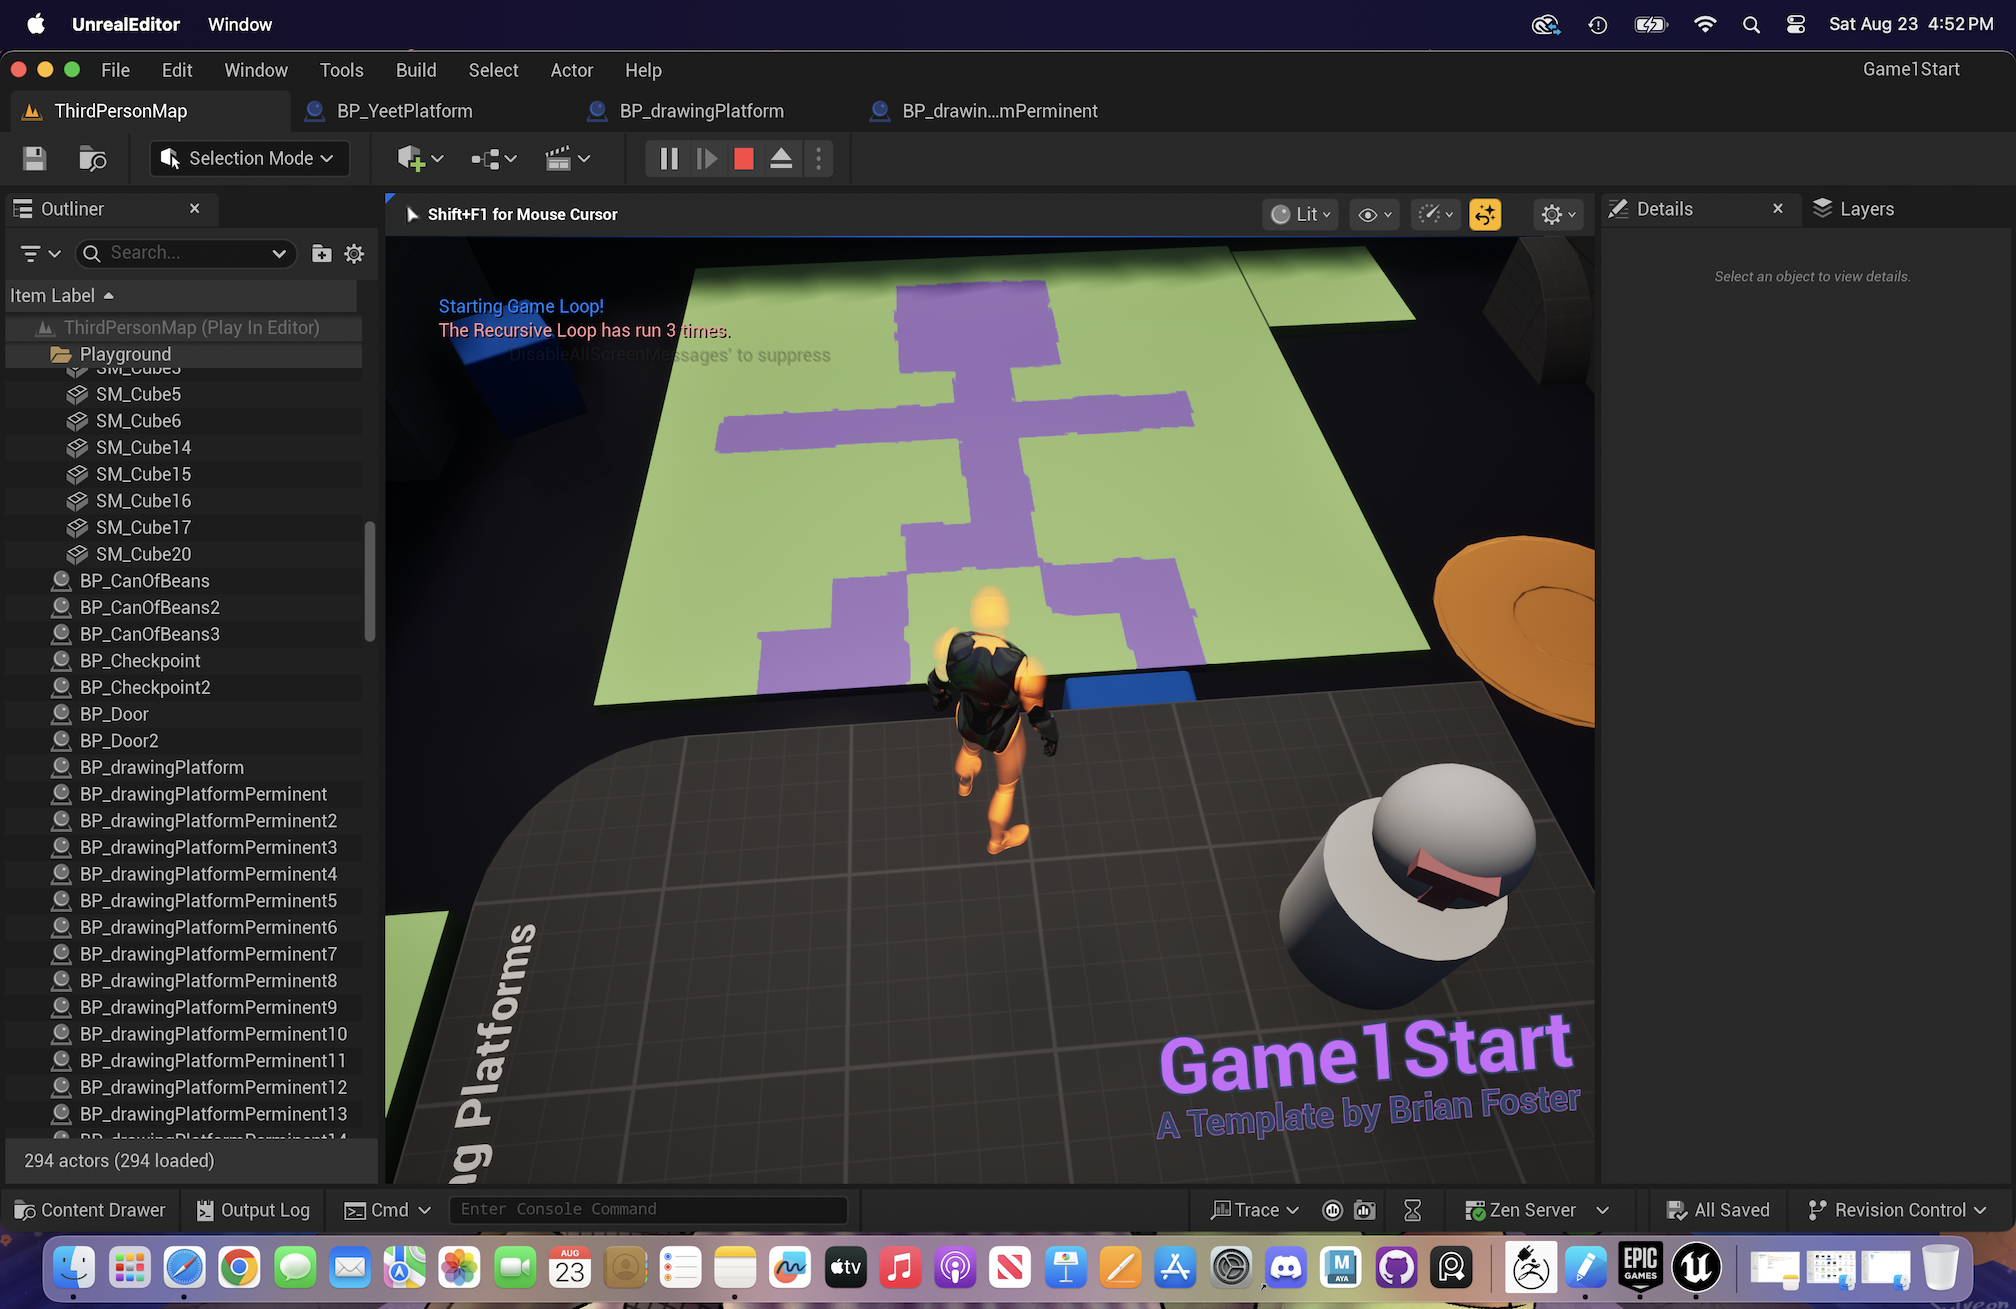
Task: Open the Lit view mode dropdown
Action: point(1300,214)
